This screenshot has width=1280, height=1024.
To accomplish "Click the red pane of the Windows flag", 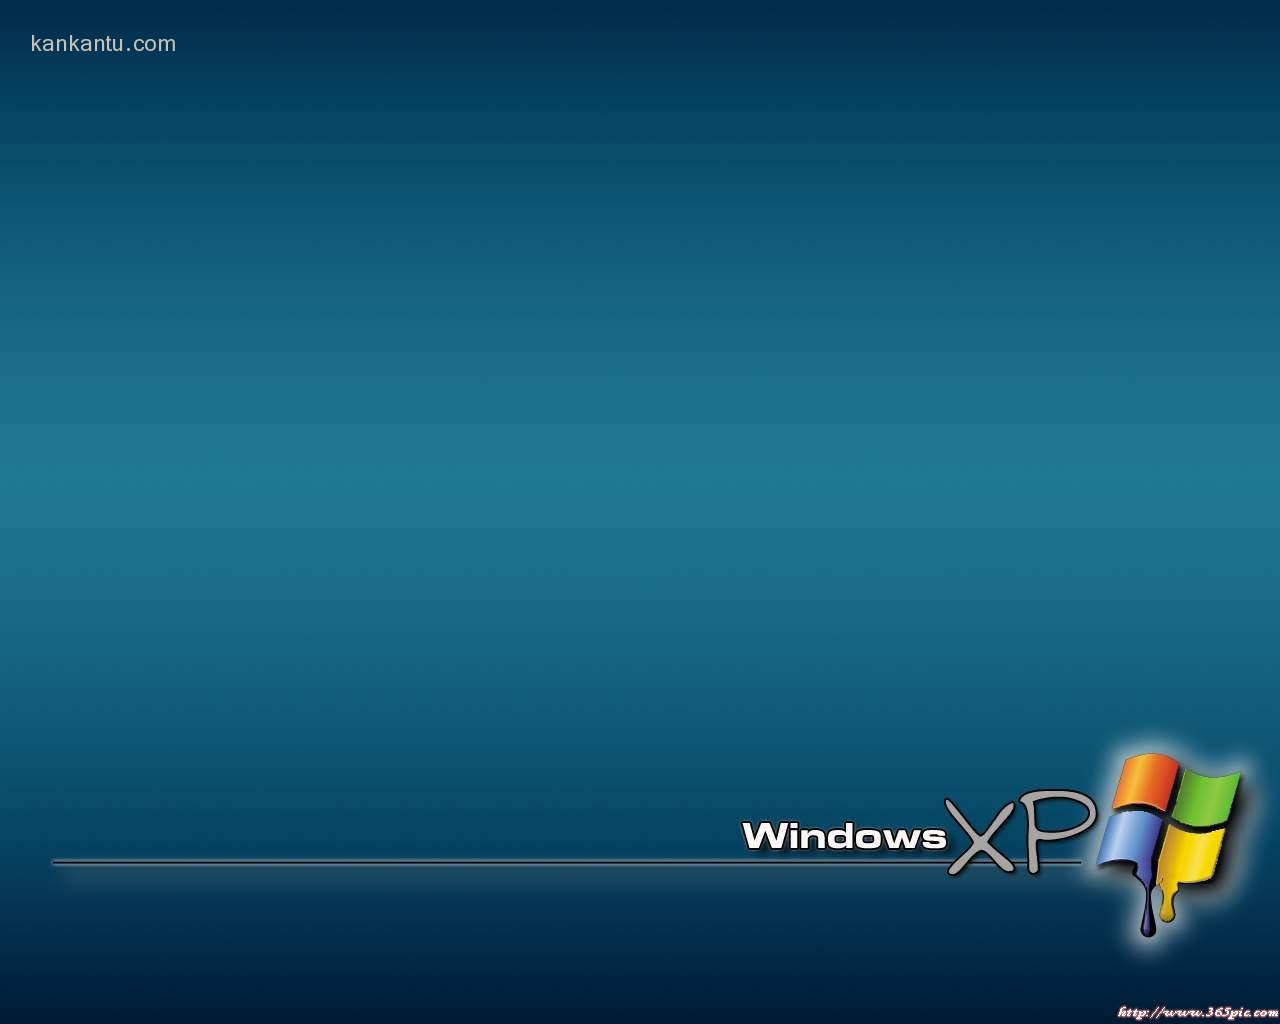I will coord(1145,780).
